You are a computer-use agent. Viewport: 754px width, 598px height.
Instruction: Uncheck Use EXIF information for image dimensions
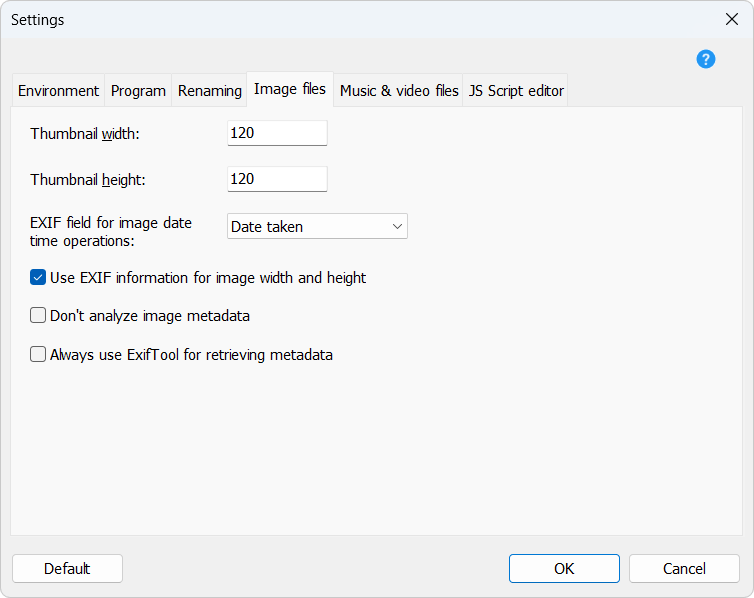(x=39, y=278)
